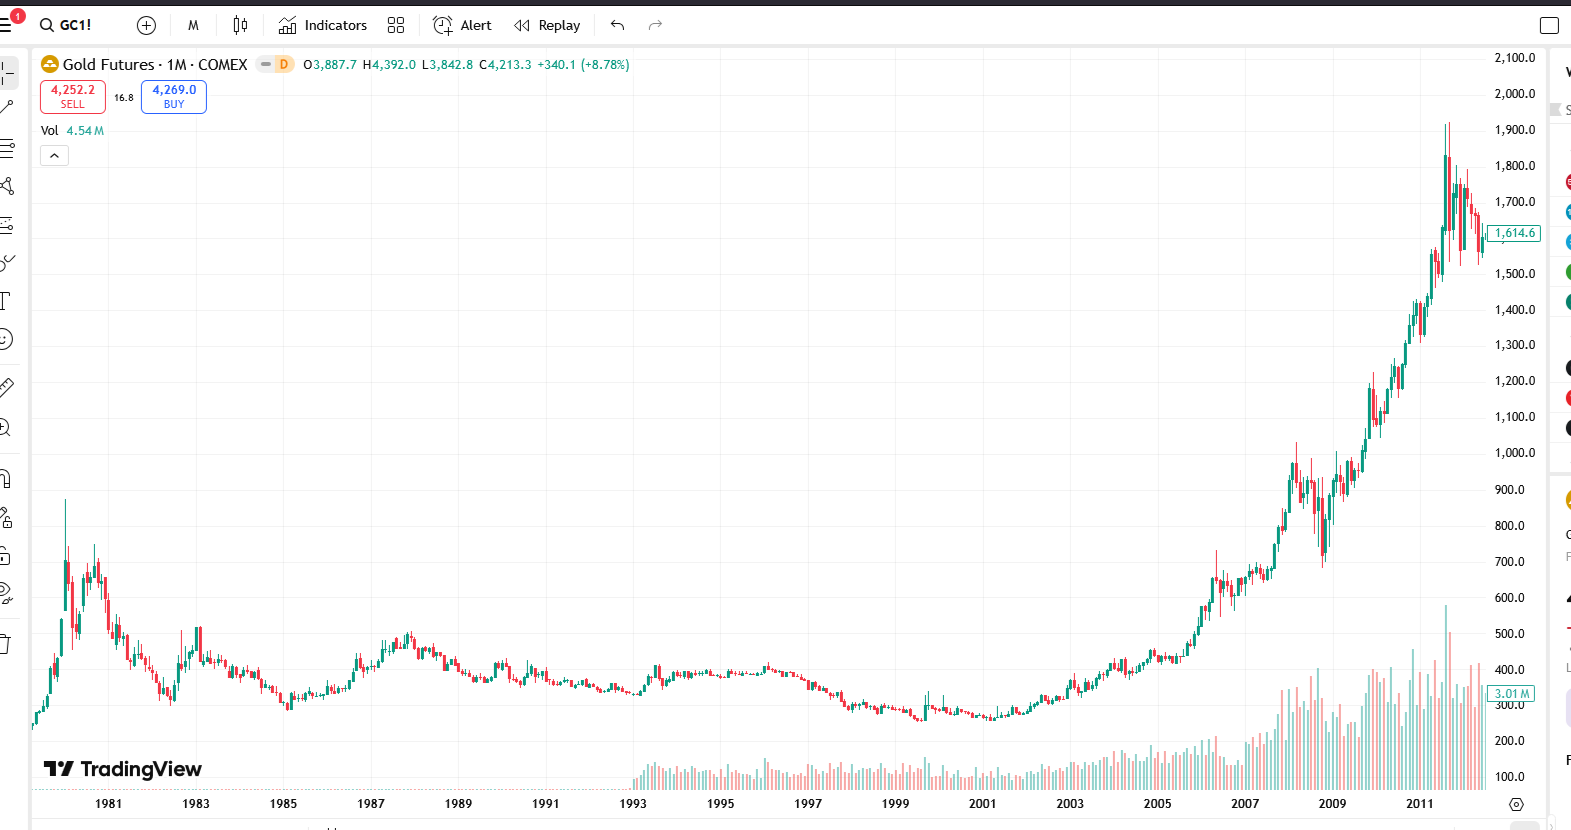
Task: Click the gold bars symbol logo
Action: click(50, 64)
